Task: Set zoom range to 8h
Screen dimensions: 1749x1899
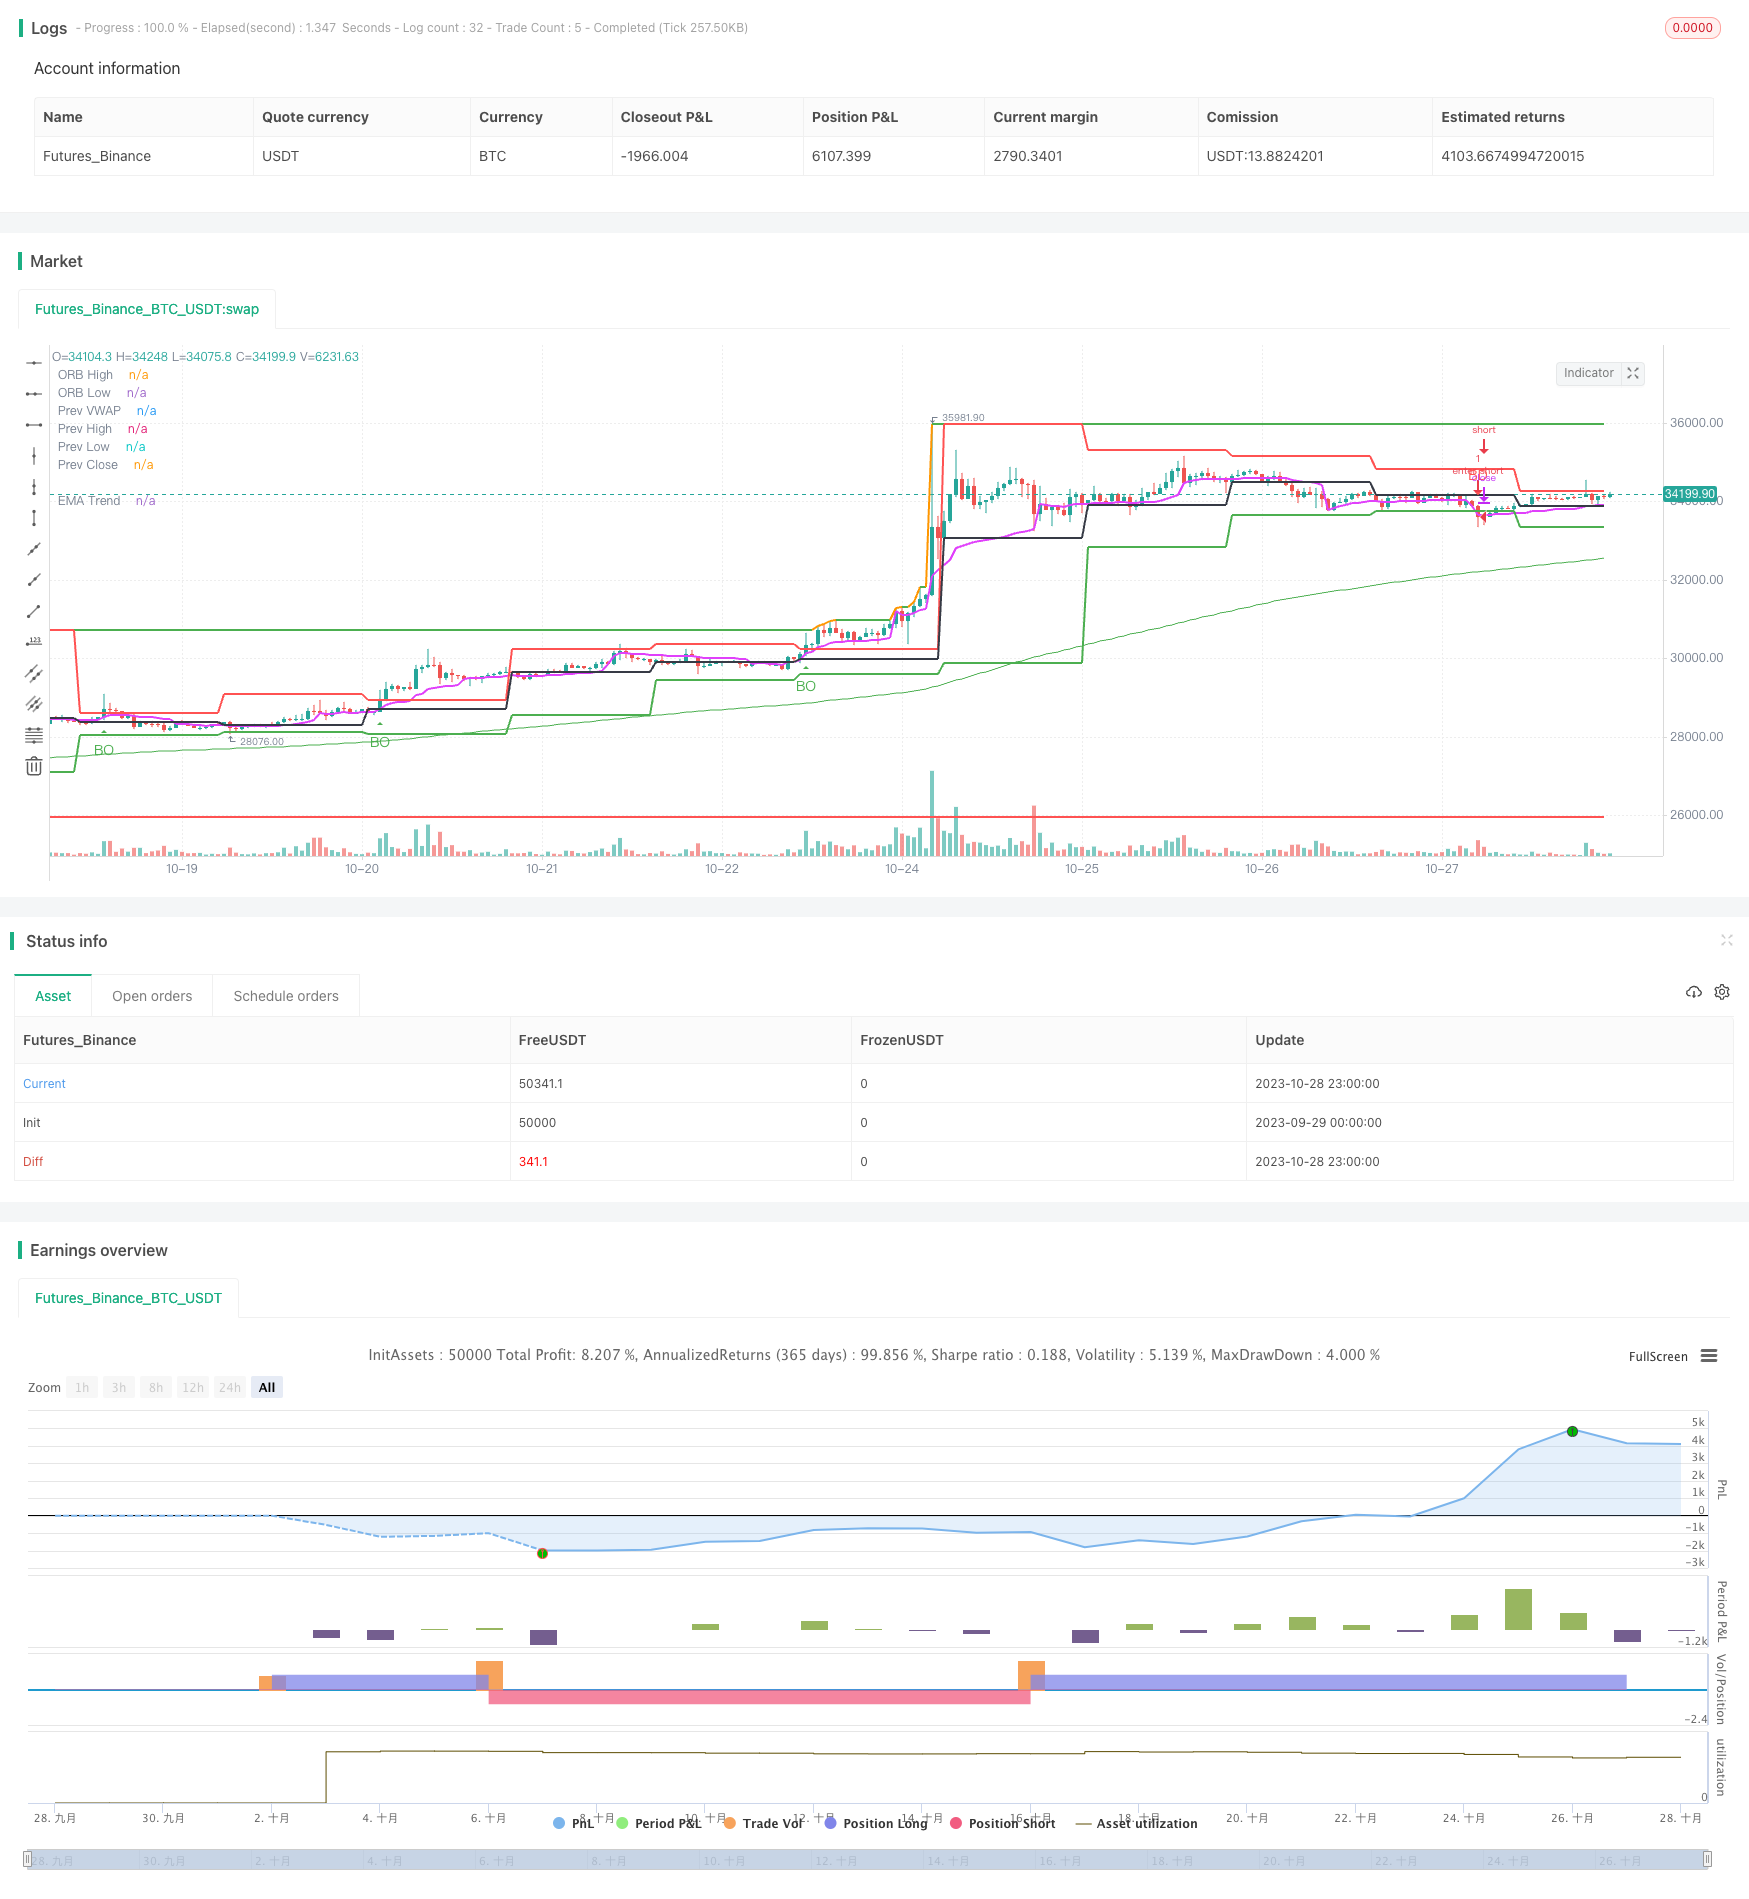Action: 156,1387
